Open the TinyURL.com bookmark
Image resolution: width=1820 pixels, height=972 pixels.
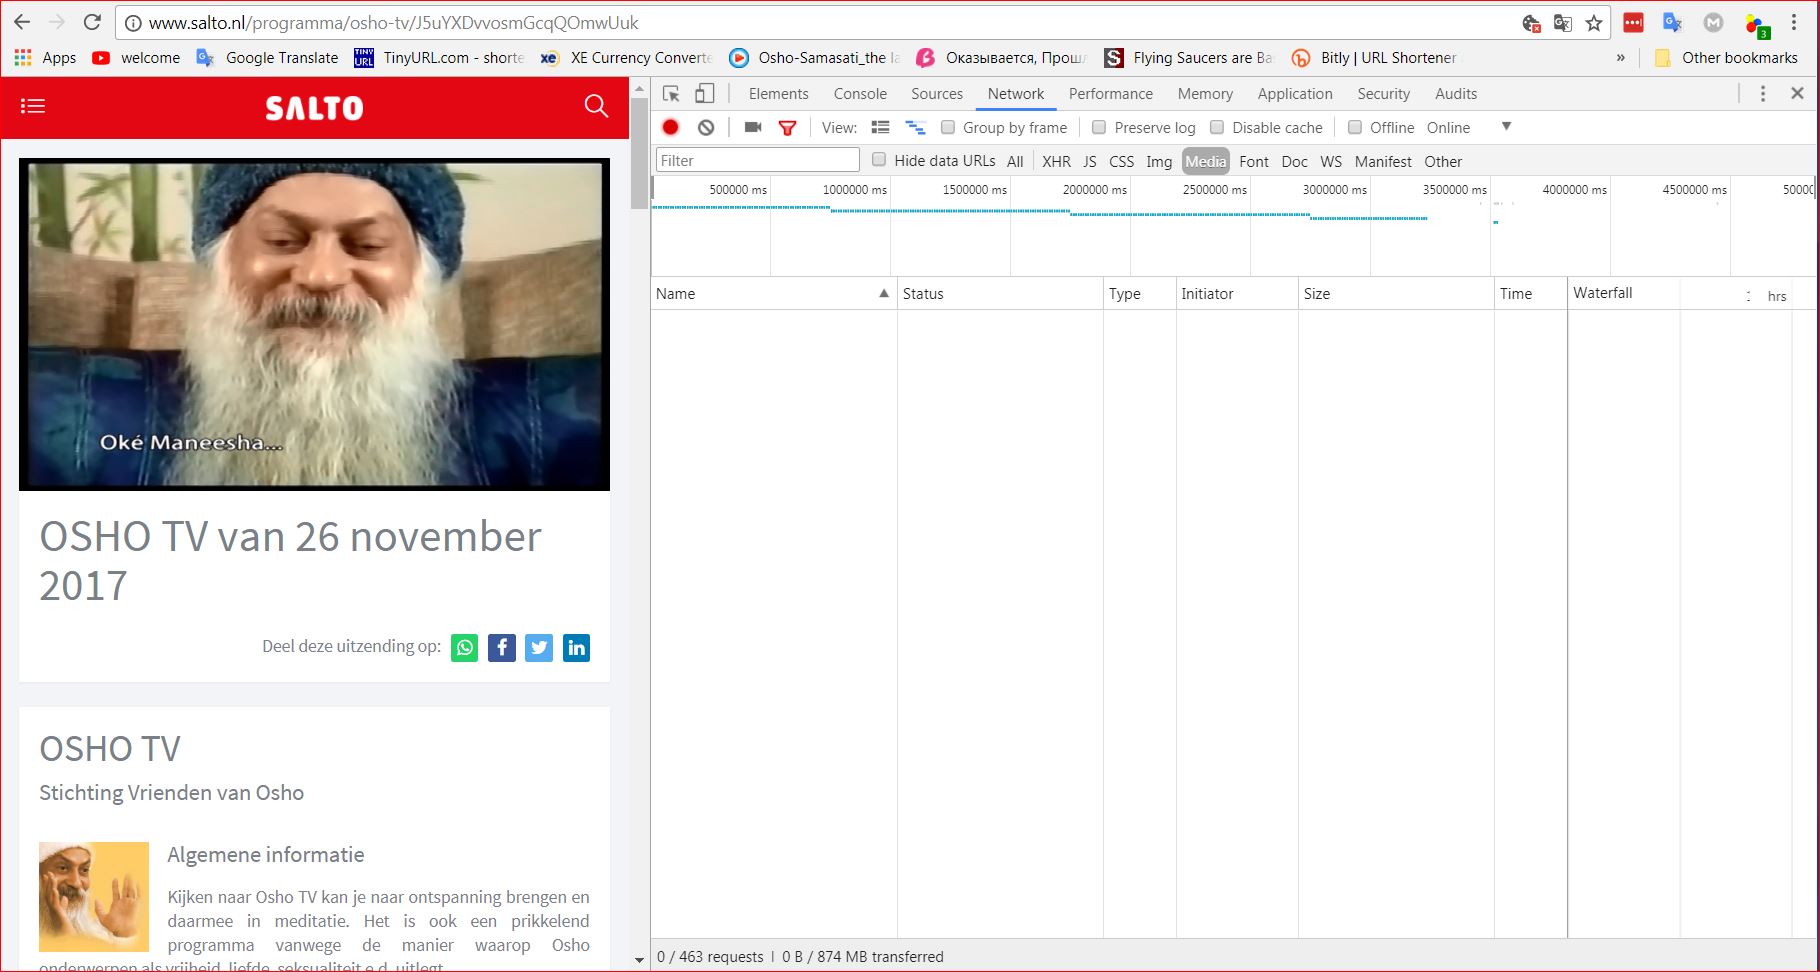(439, 58)
